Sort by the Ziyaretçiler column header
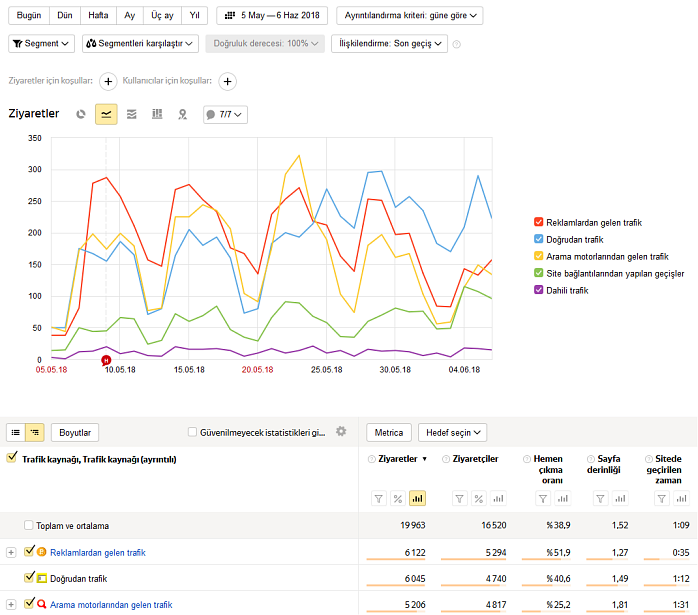 point(475,459)
